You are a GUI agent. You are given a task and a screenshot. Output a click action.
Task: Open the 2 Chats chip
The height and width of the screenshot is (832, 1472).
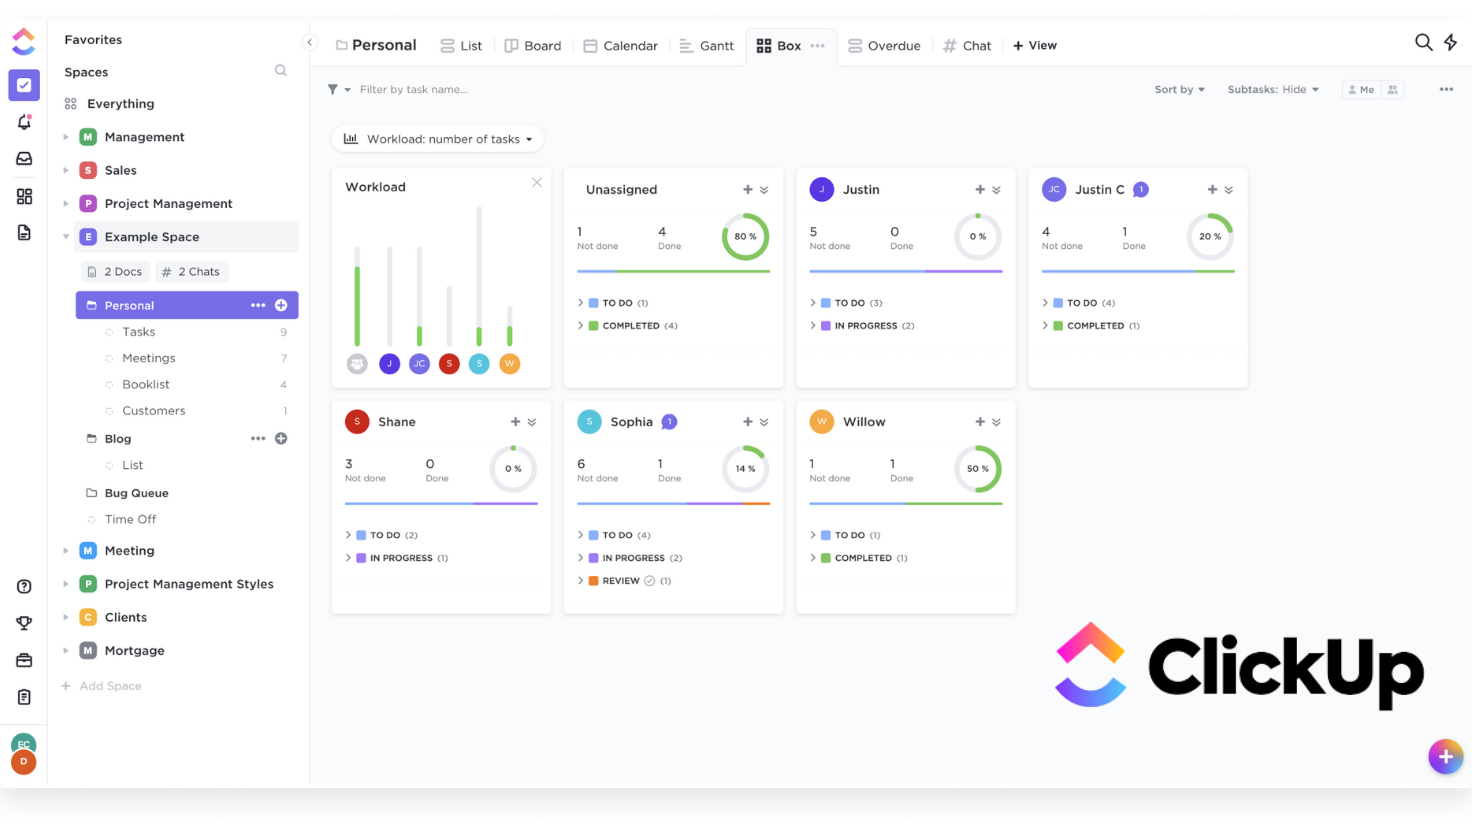point(192,272)
